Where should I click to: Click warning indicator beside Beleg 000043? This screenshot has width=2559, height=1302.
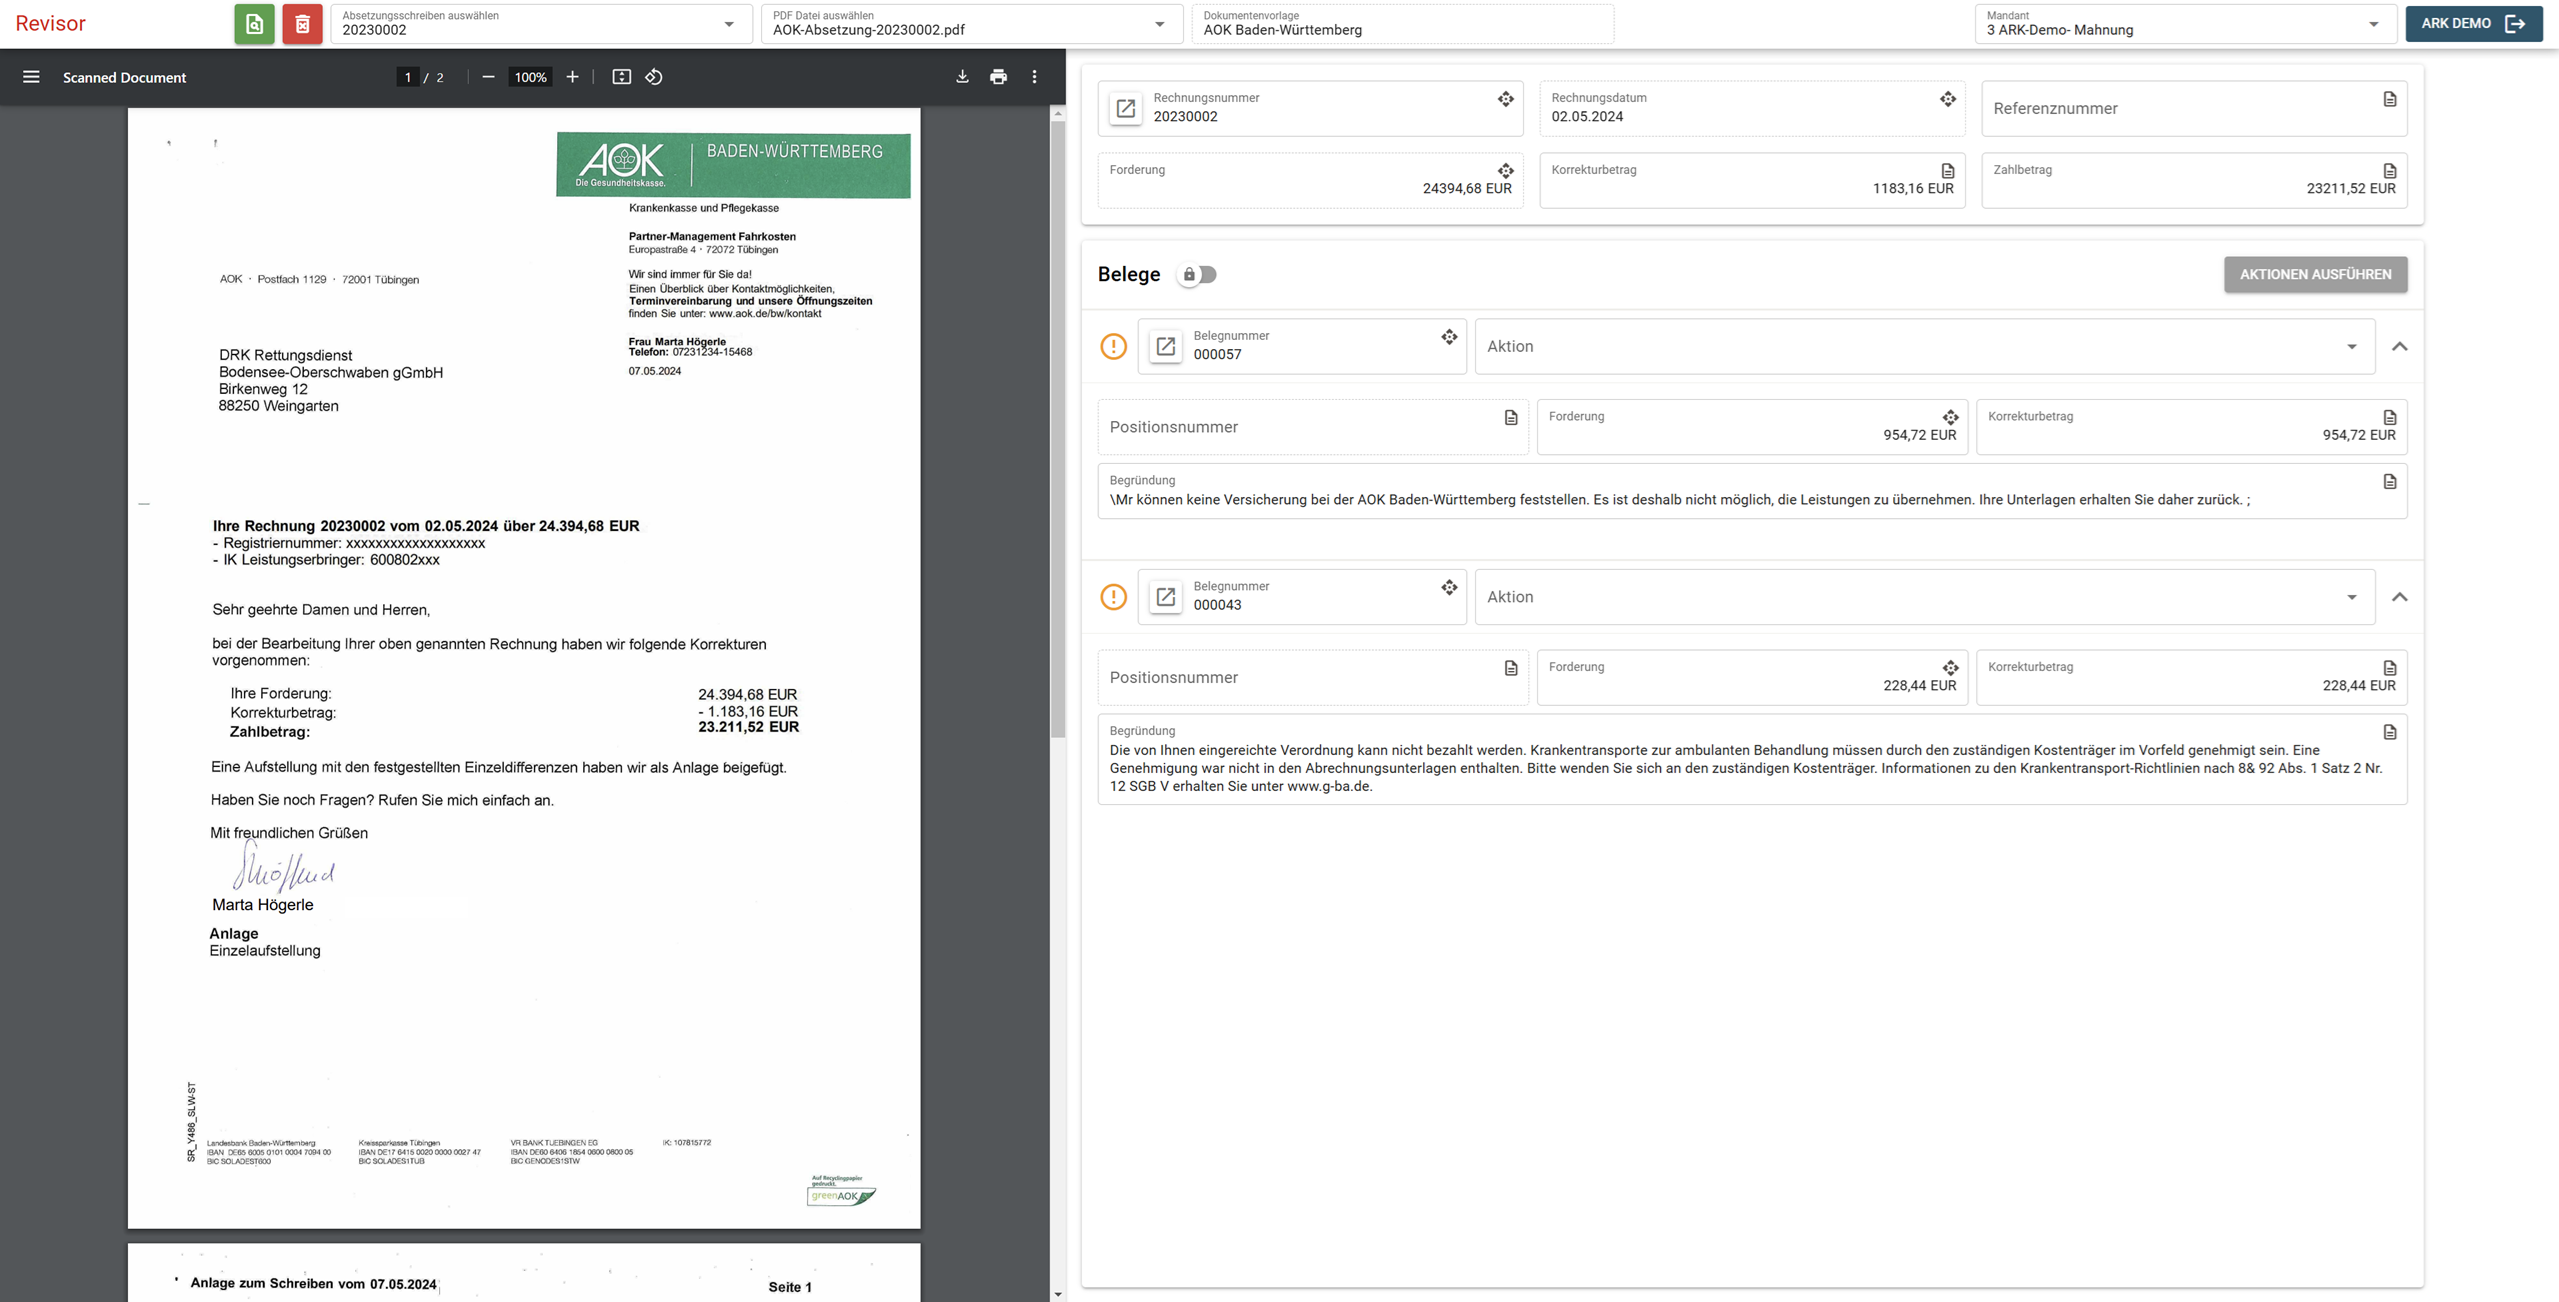(x=1113, y=597)
